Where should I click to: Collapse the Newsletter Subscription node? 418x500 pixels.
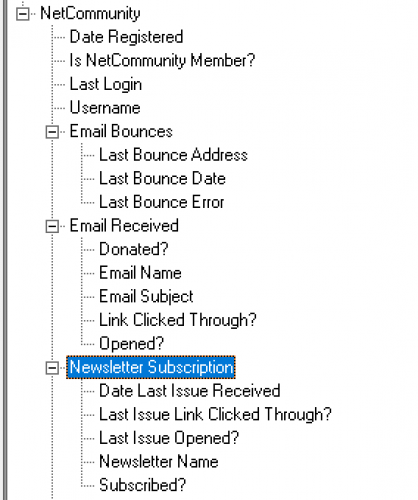tap(52, 368)
